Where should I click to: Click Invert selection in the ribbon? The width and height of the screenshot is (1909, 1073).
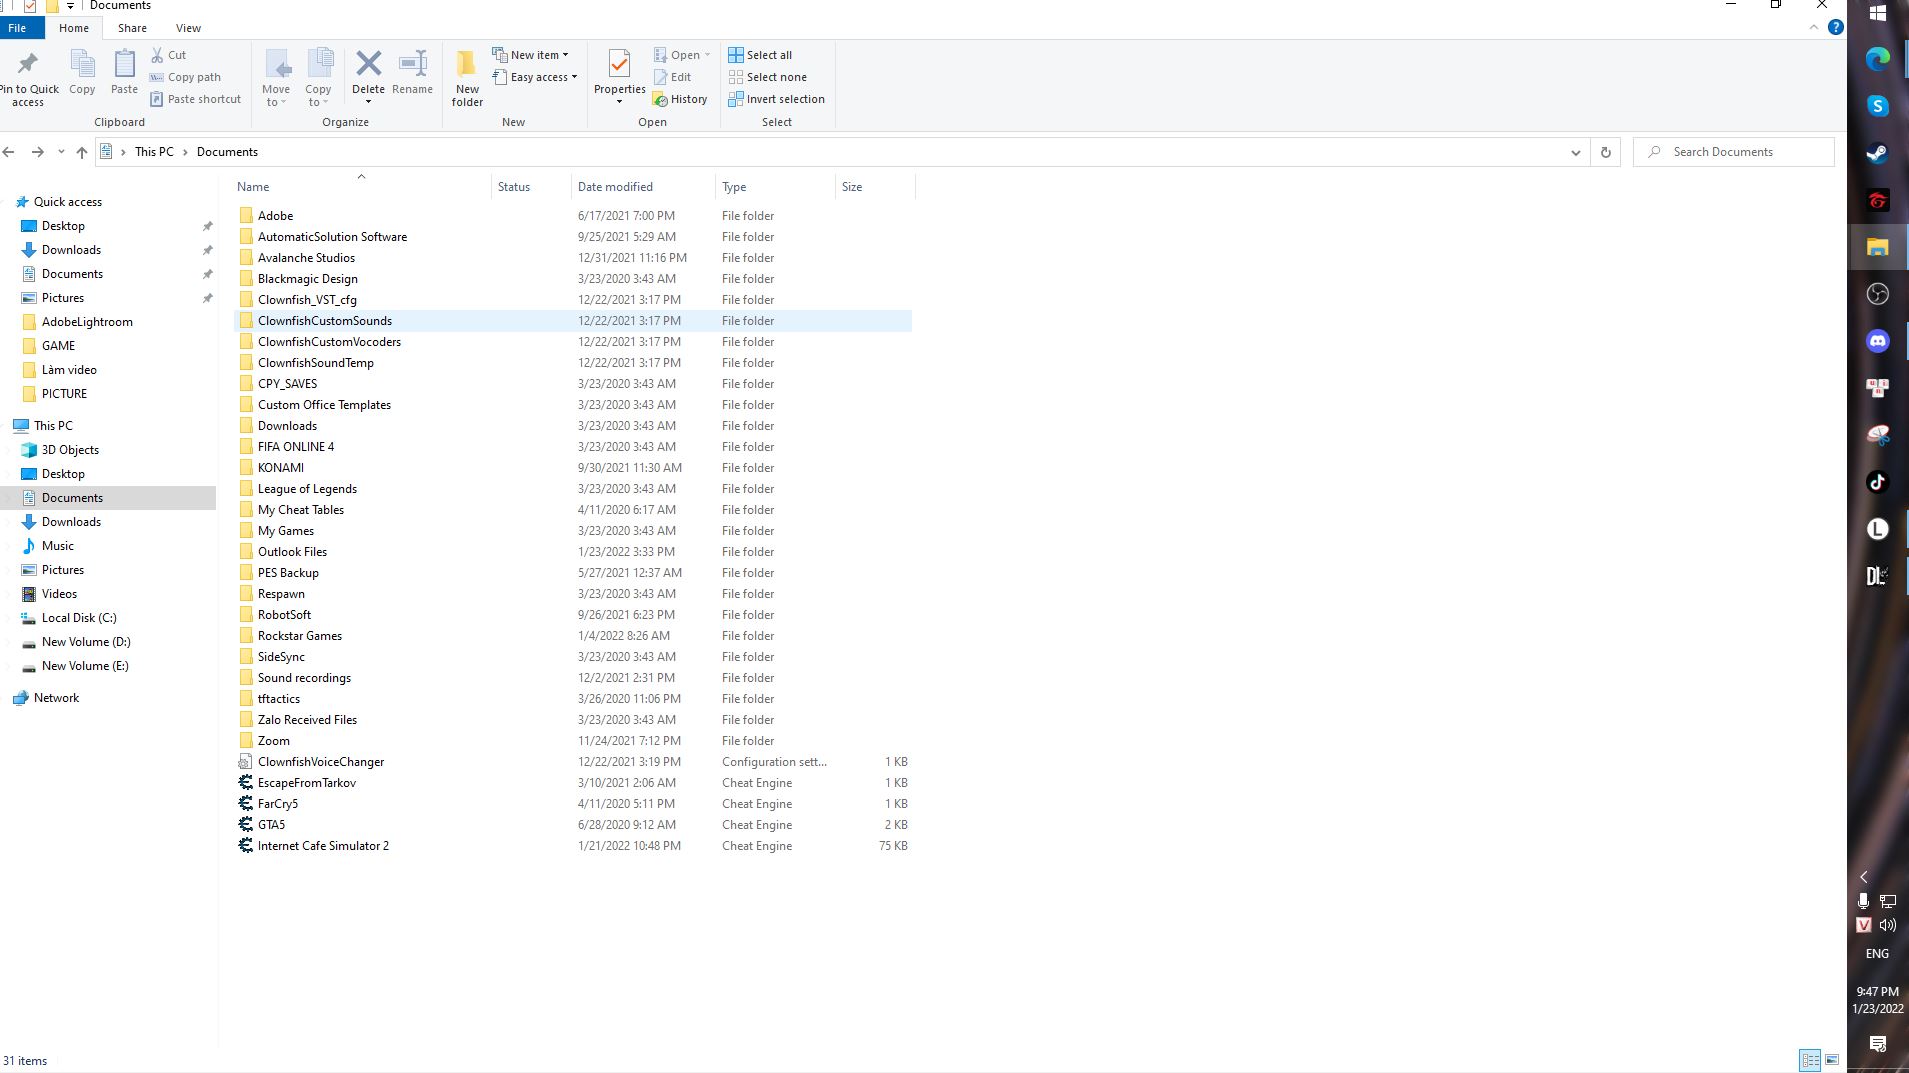pos(776,99)
